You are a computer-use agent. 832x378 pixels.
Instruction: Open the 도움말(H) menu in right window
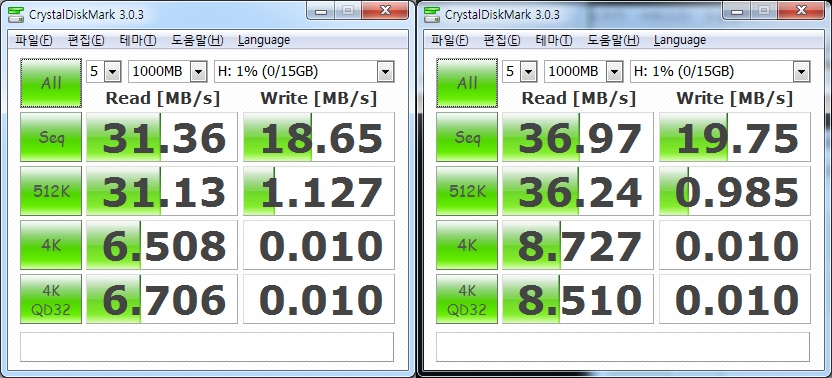point(613,40)
